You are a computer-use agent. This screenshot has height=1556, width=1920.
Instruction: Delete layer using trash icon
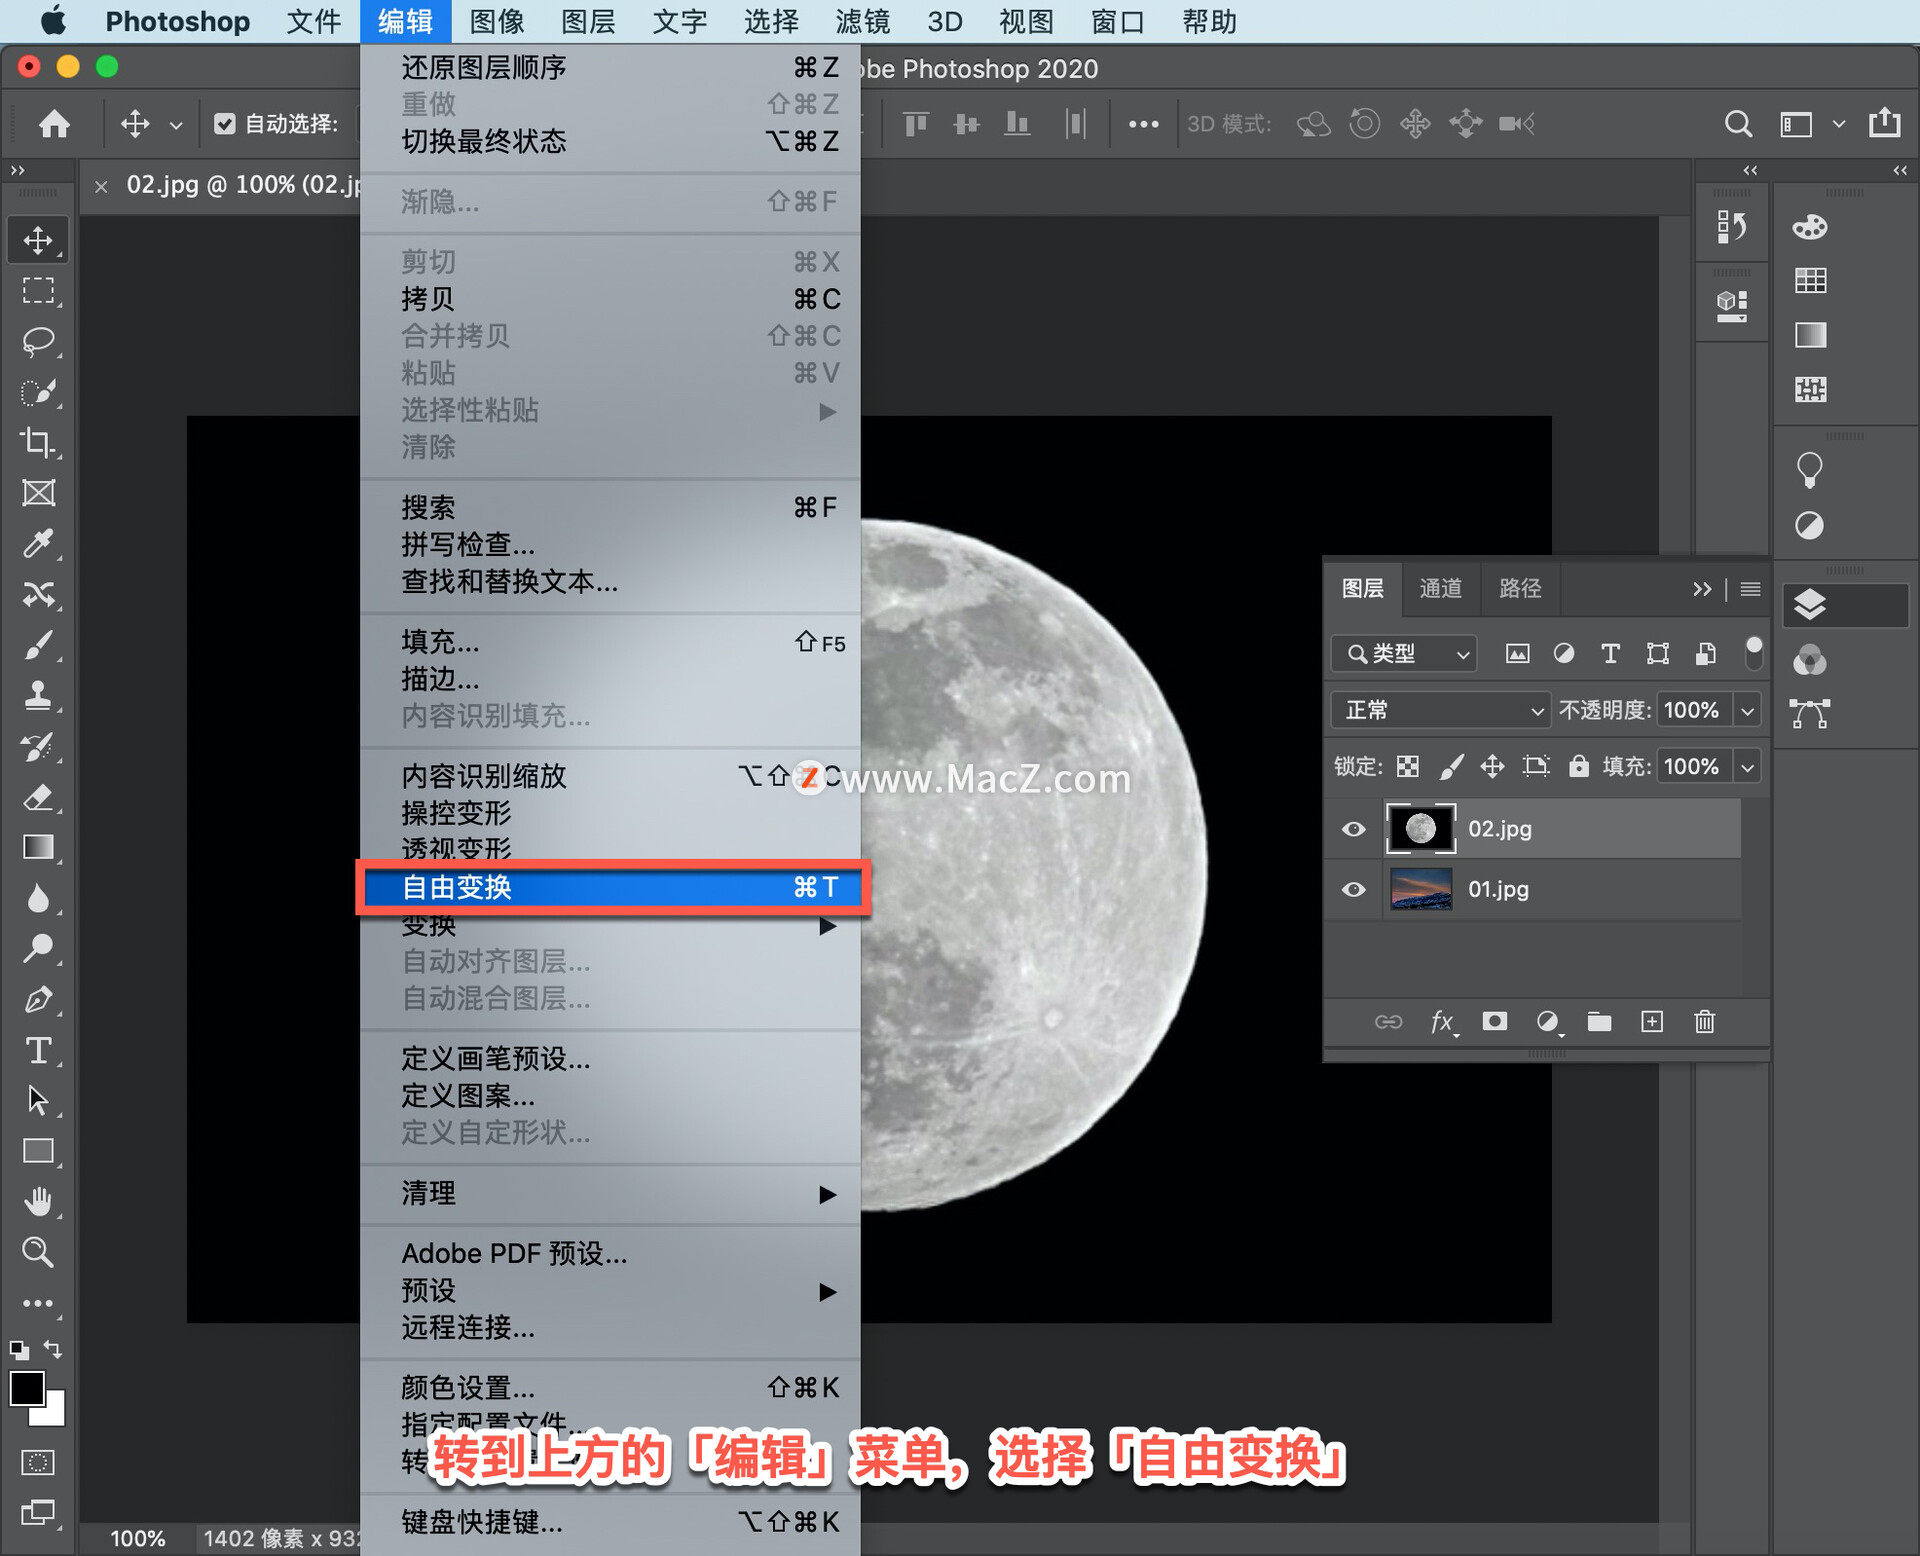(x=1705, y=1021)
